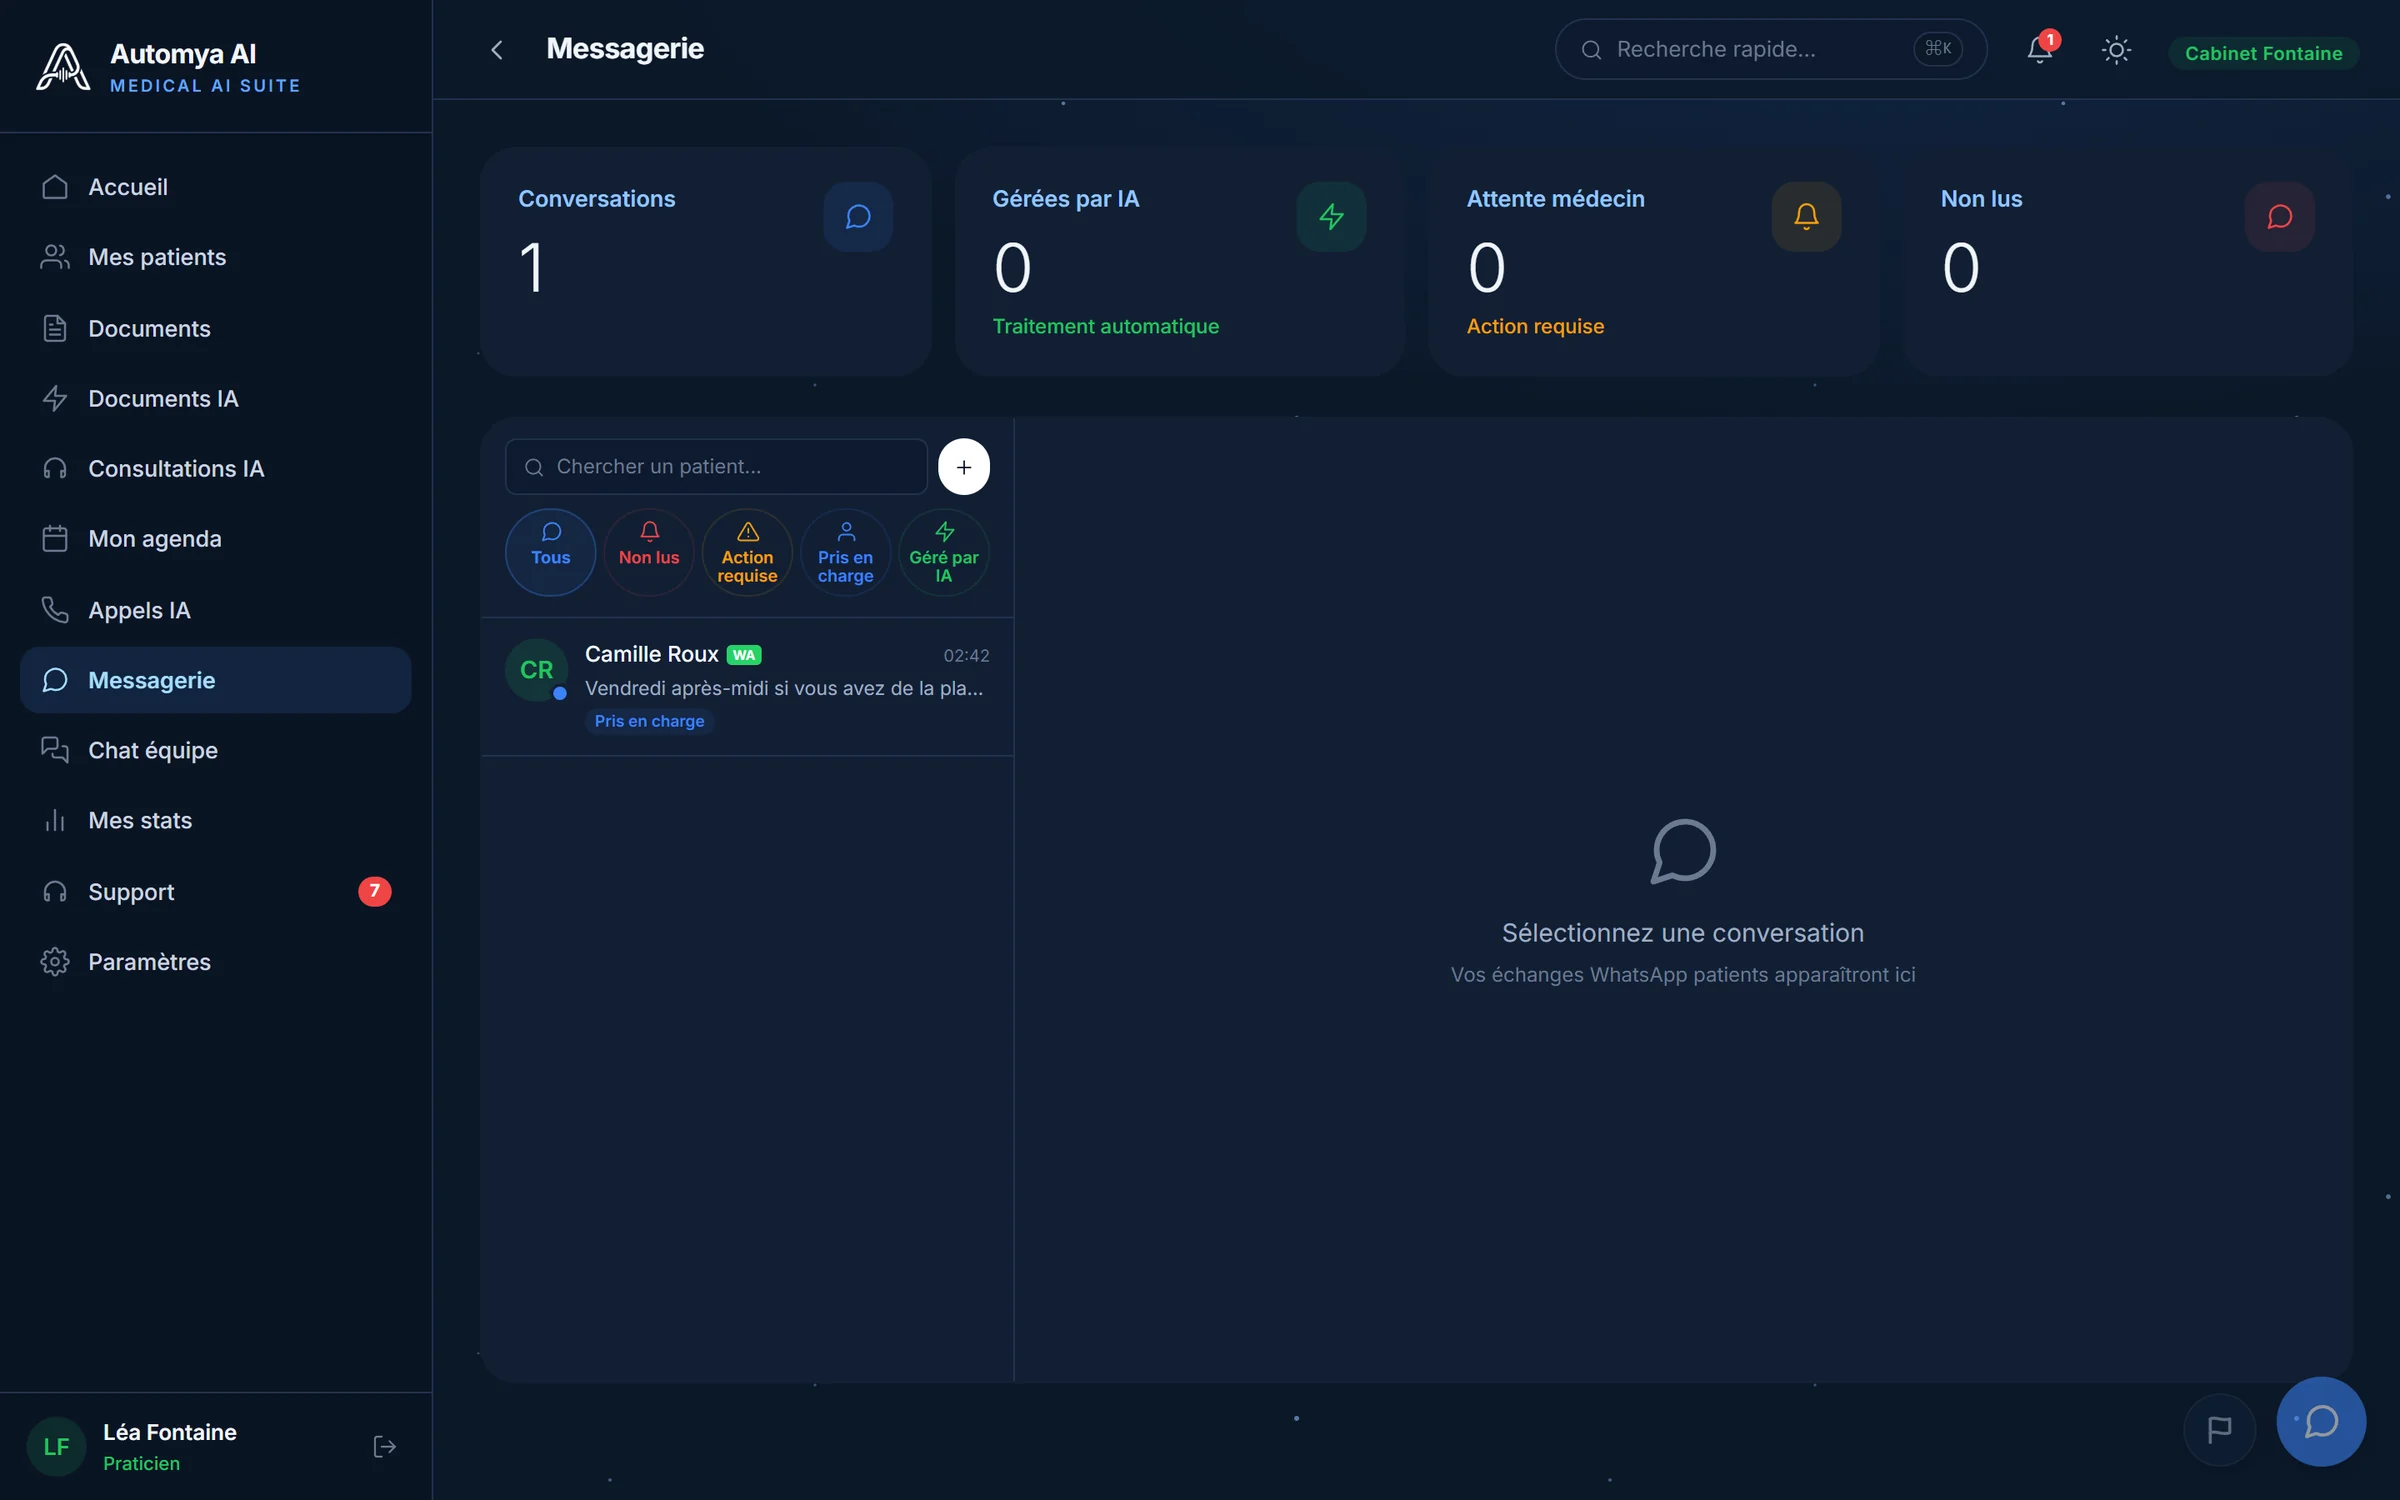Screen dimensions: 2400x1500
Task: Click the Attente médecin bell icon
Action: tap(1805, 217)
